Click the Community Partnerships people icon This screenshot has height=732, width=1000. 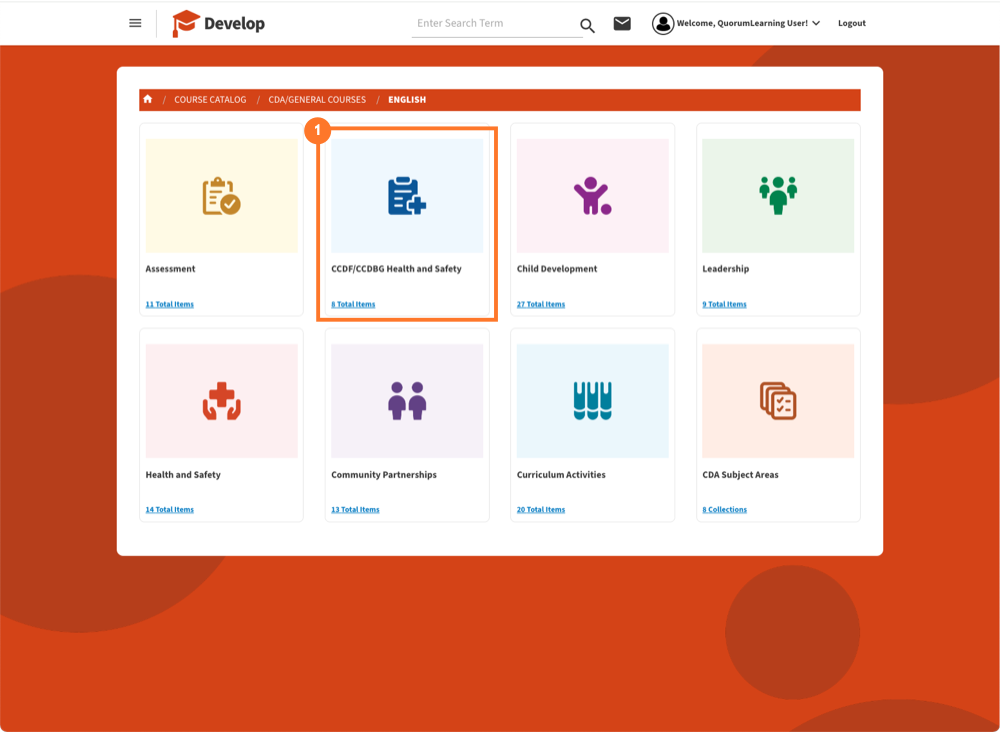tap(407, 401)
